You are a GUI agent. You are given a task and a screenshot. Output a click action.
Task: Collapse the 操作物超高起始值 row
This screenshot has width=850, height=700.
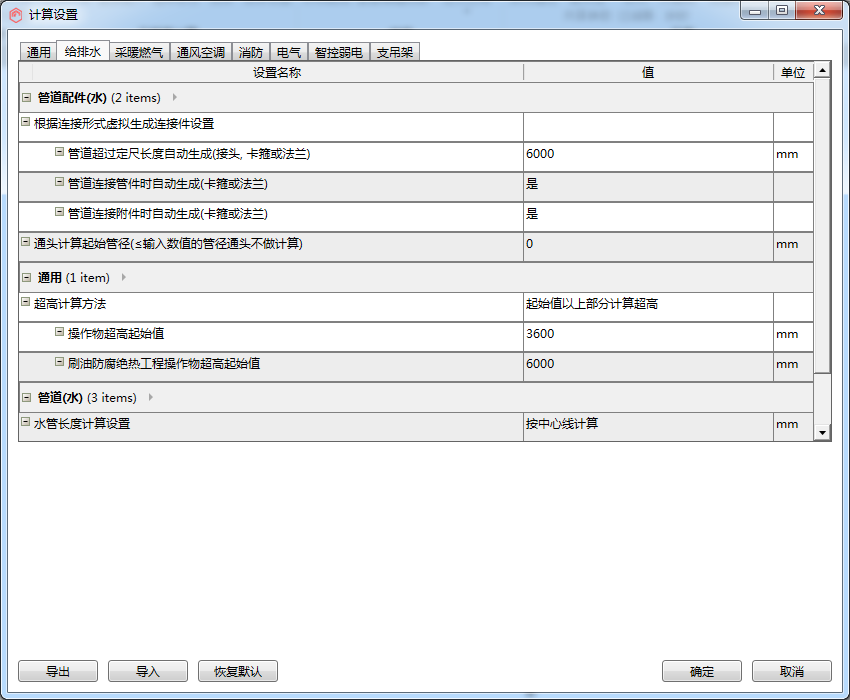pos(60,331)
